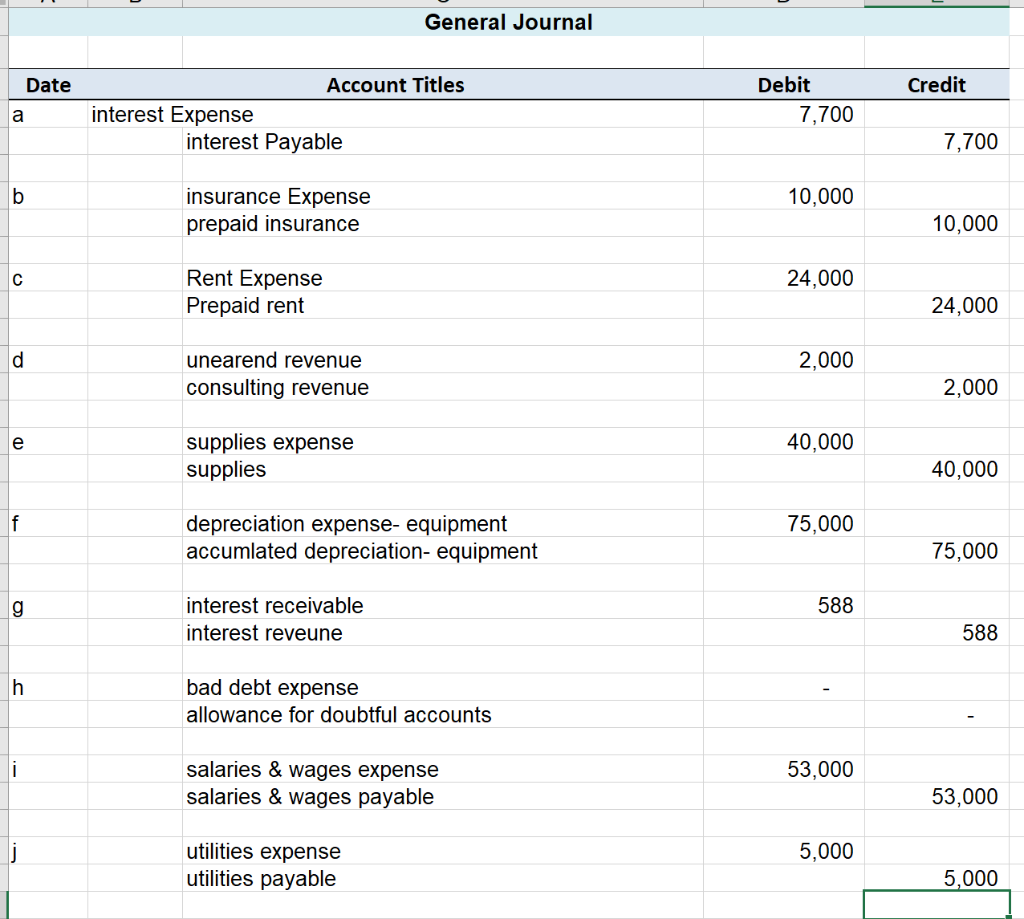Select the unearend revenue cell
The image size is (1024, 919).
[443, 360]
